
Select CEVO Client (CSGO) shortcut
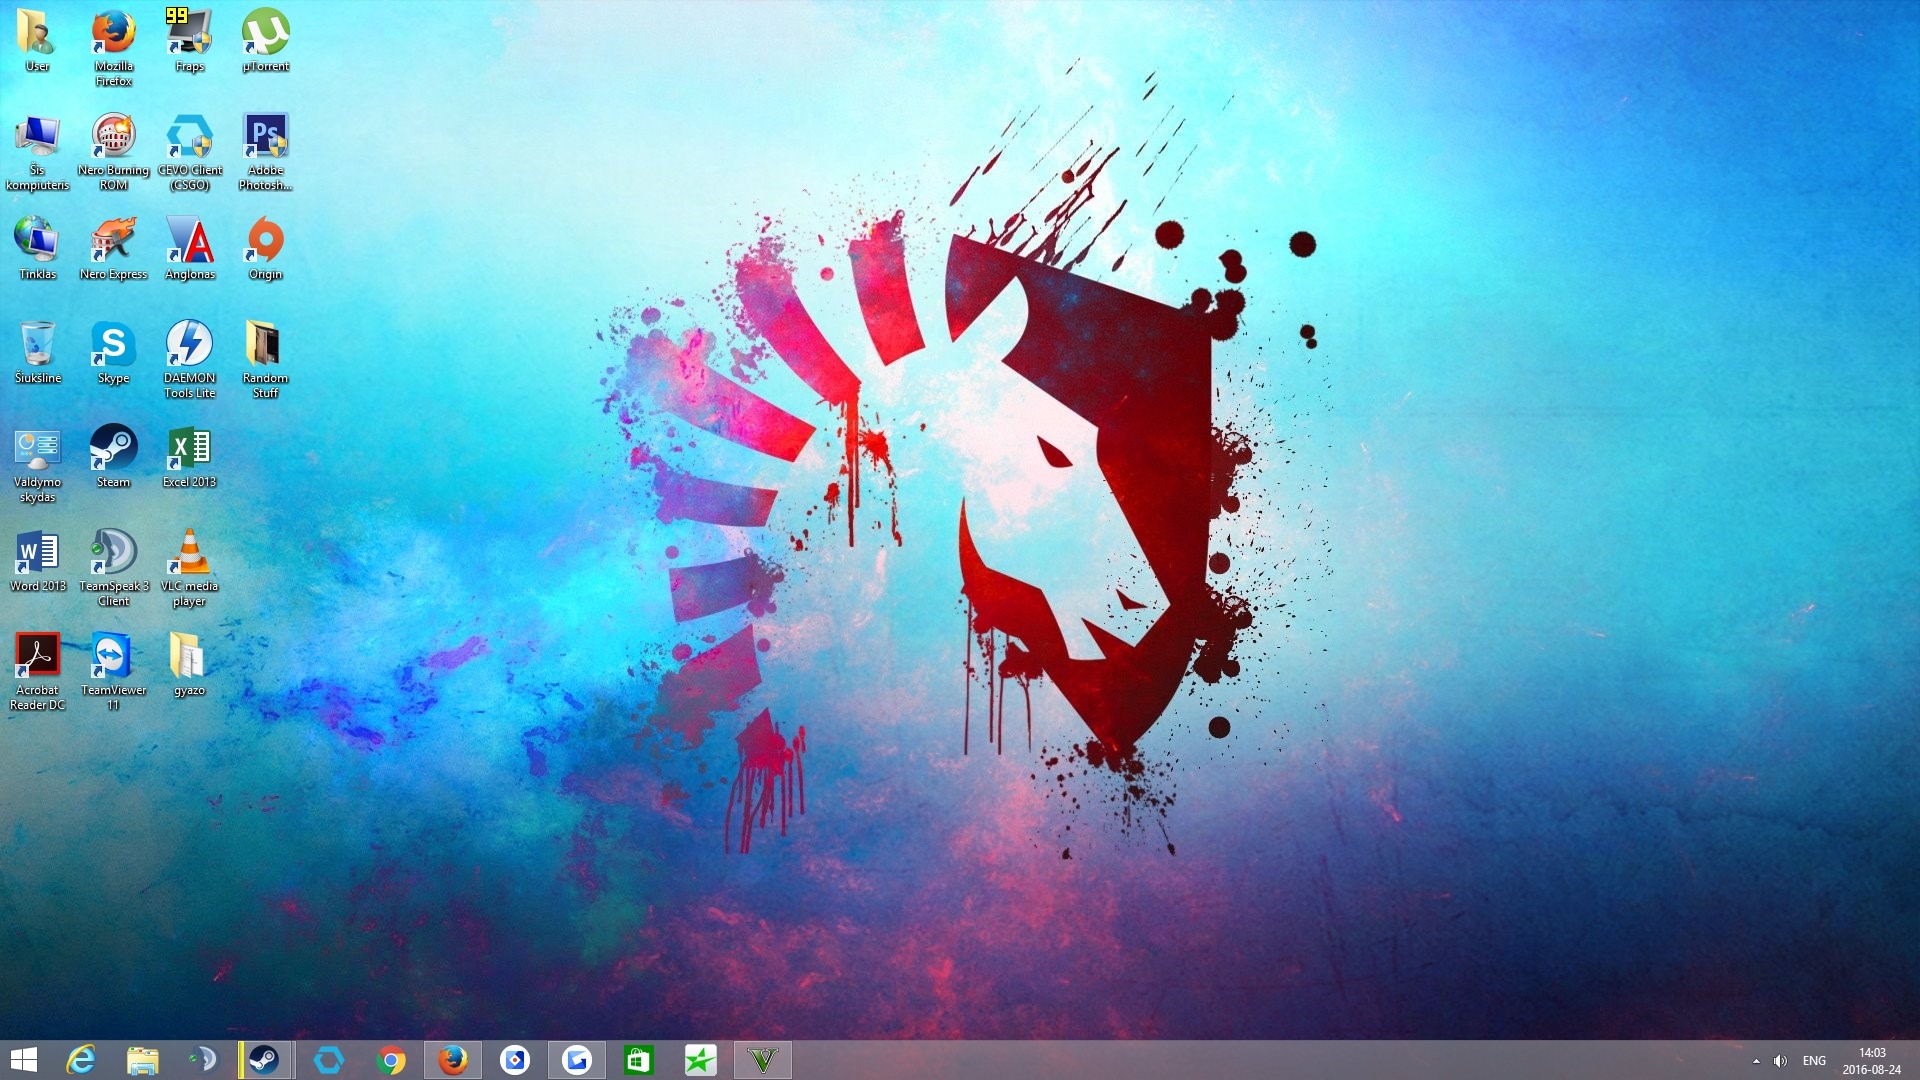[189, 136]
